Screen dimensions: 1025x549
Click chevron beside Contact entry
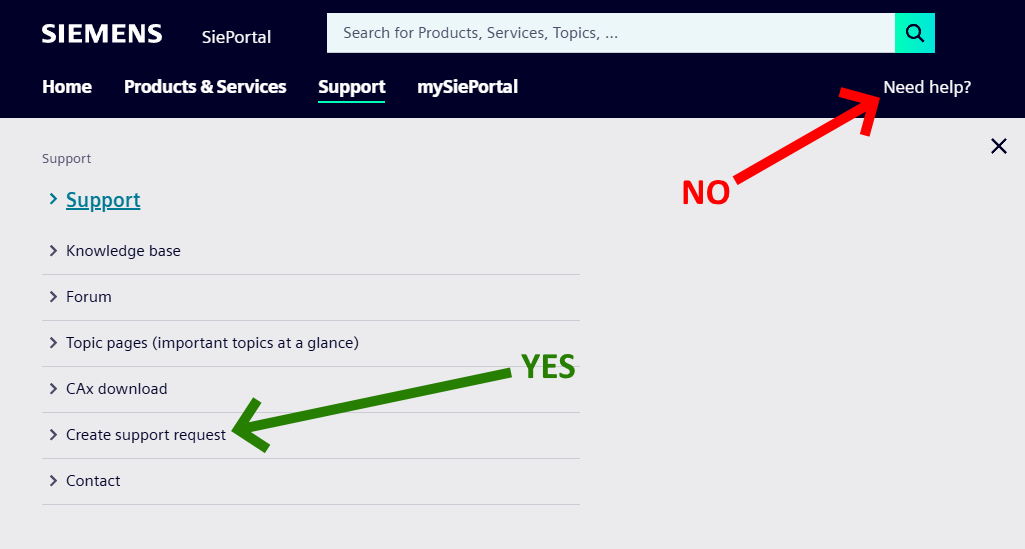pos(53,481)
